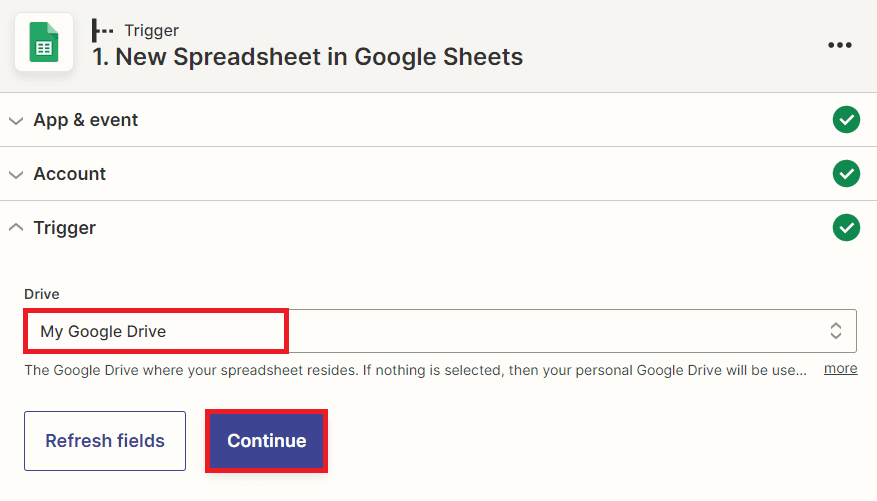The image size is (877, 501).
Task: Expand the Account section chevron
Action: point(15,174)
